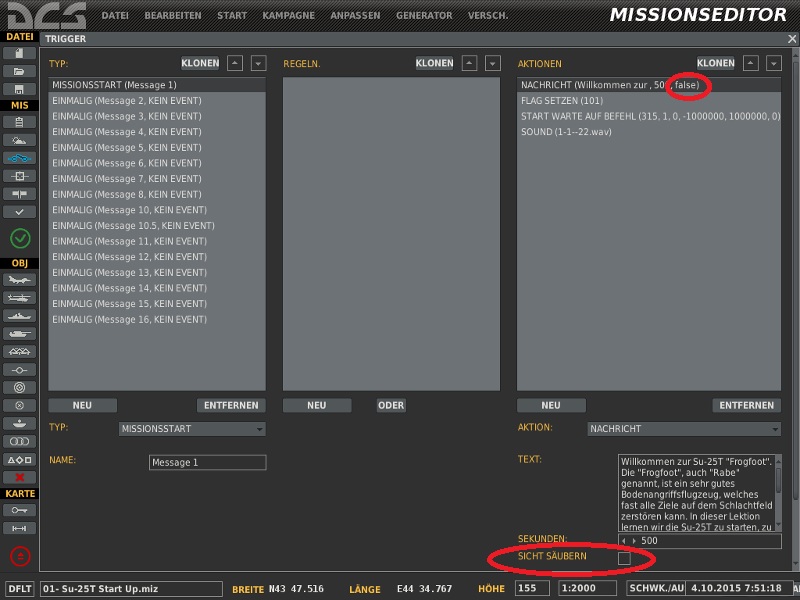Add a helicopter group via the helicopter icon
This screenshot has height=600, width=800.
(x=19, y=298)
